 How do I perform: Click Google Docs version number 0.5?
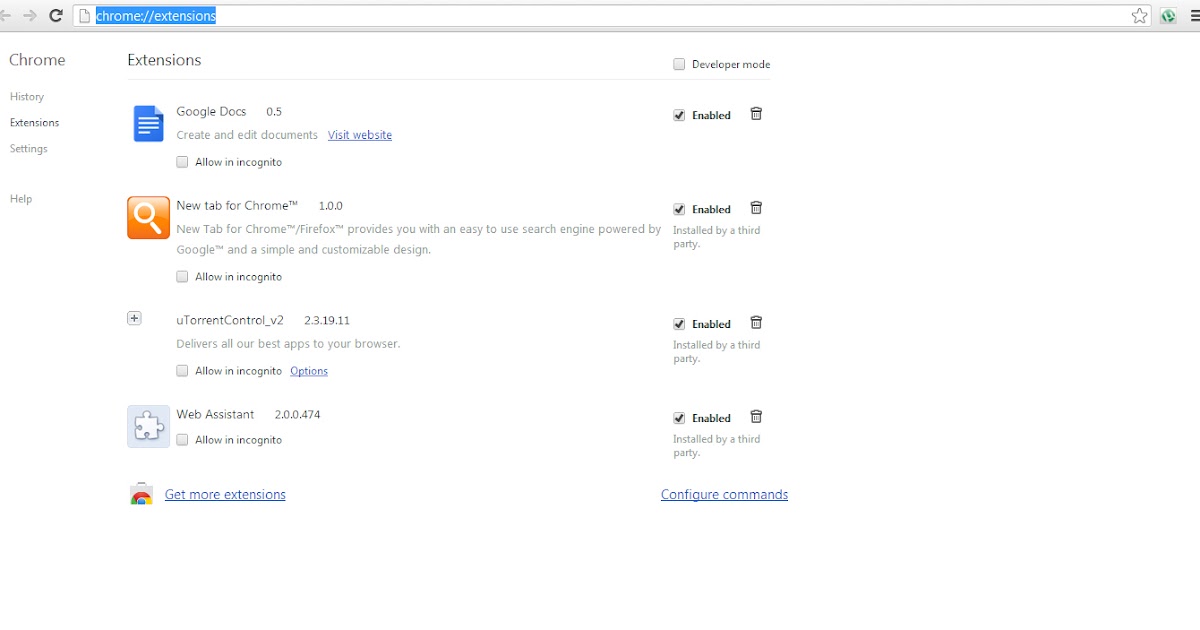pos(274,112)
